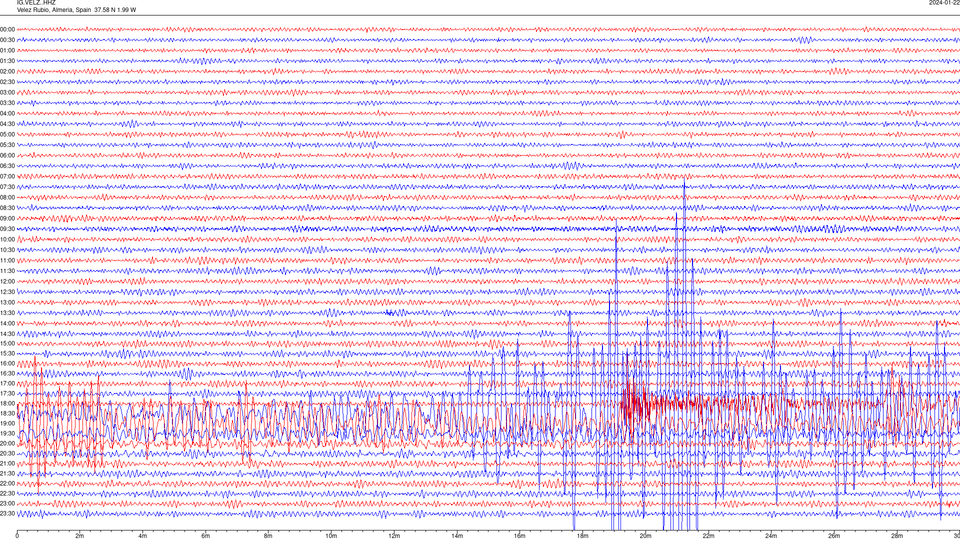Select the 12:00 trace time label
Viewport: 960px width, 540px height.
(x=7, y=281)
